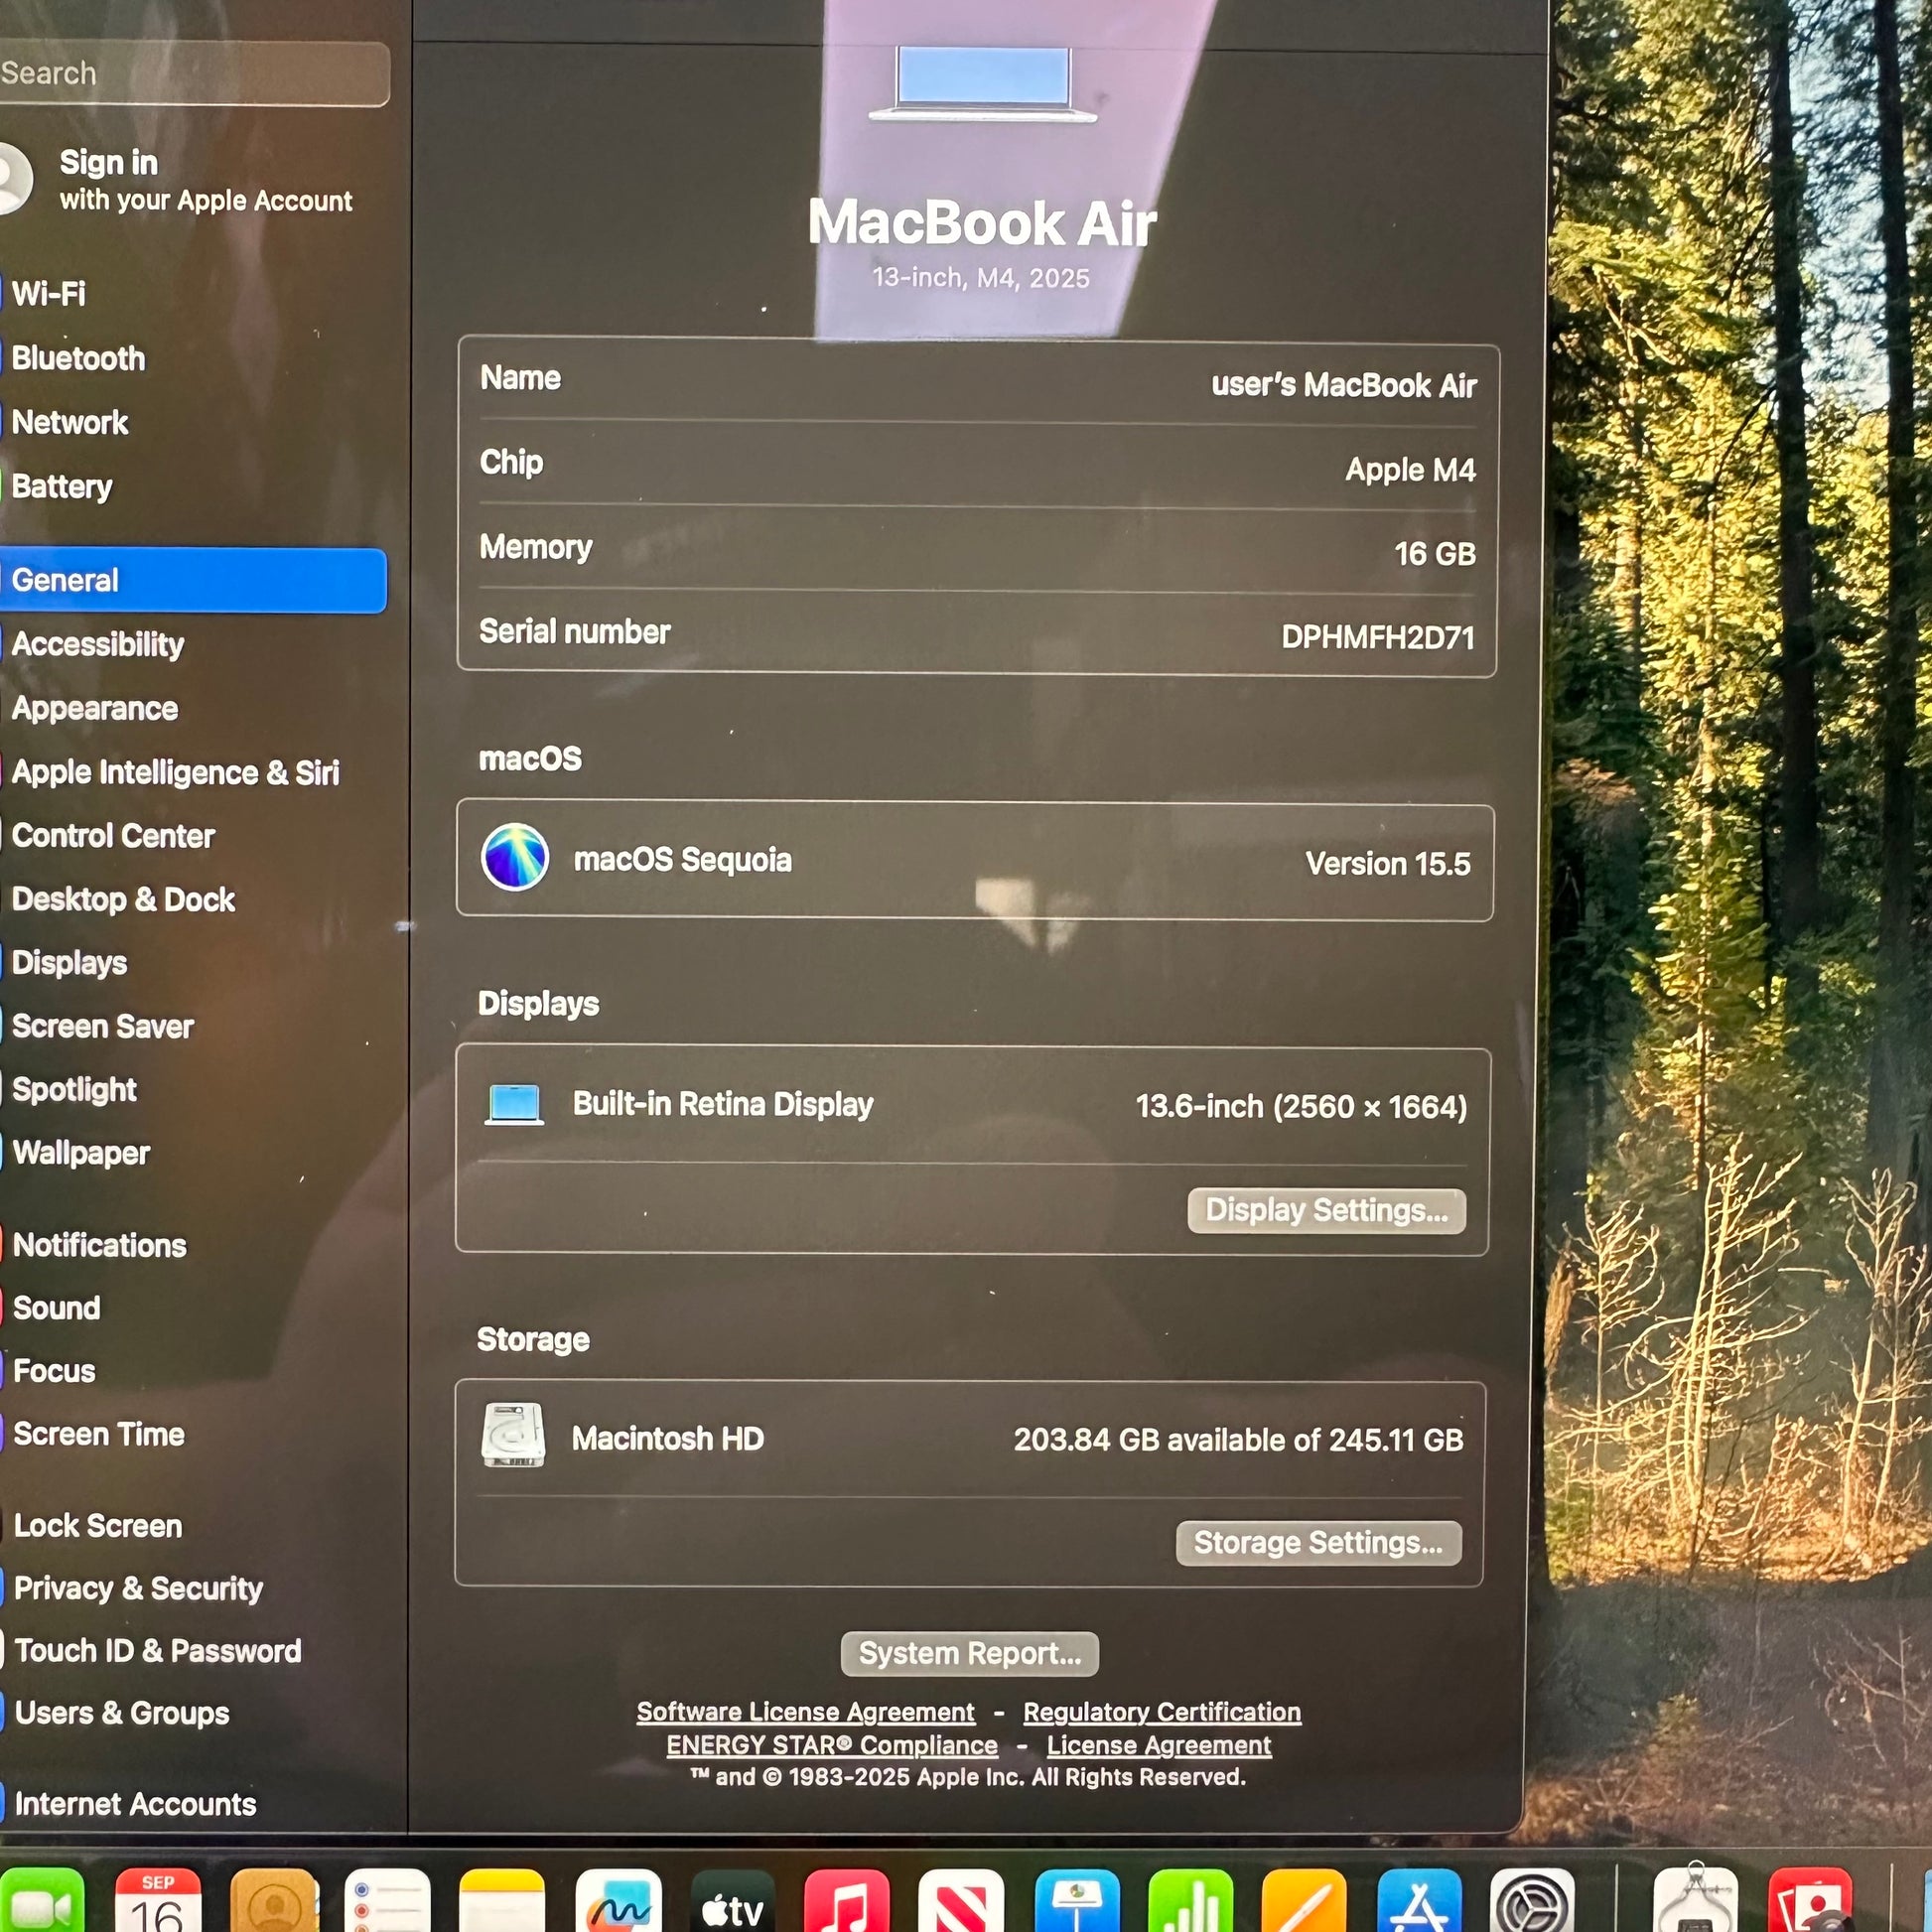Click the serial number DPHMFH2D71

(1378, 637)
